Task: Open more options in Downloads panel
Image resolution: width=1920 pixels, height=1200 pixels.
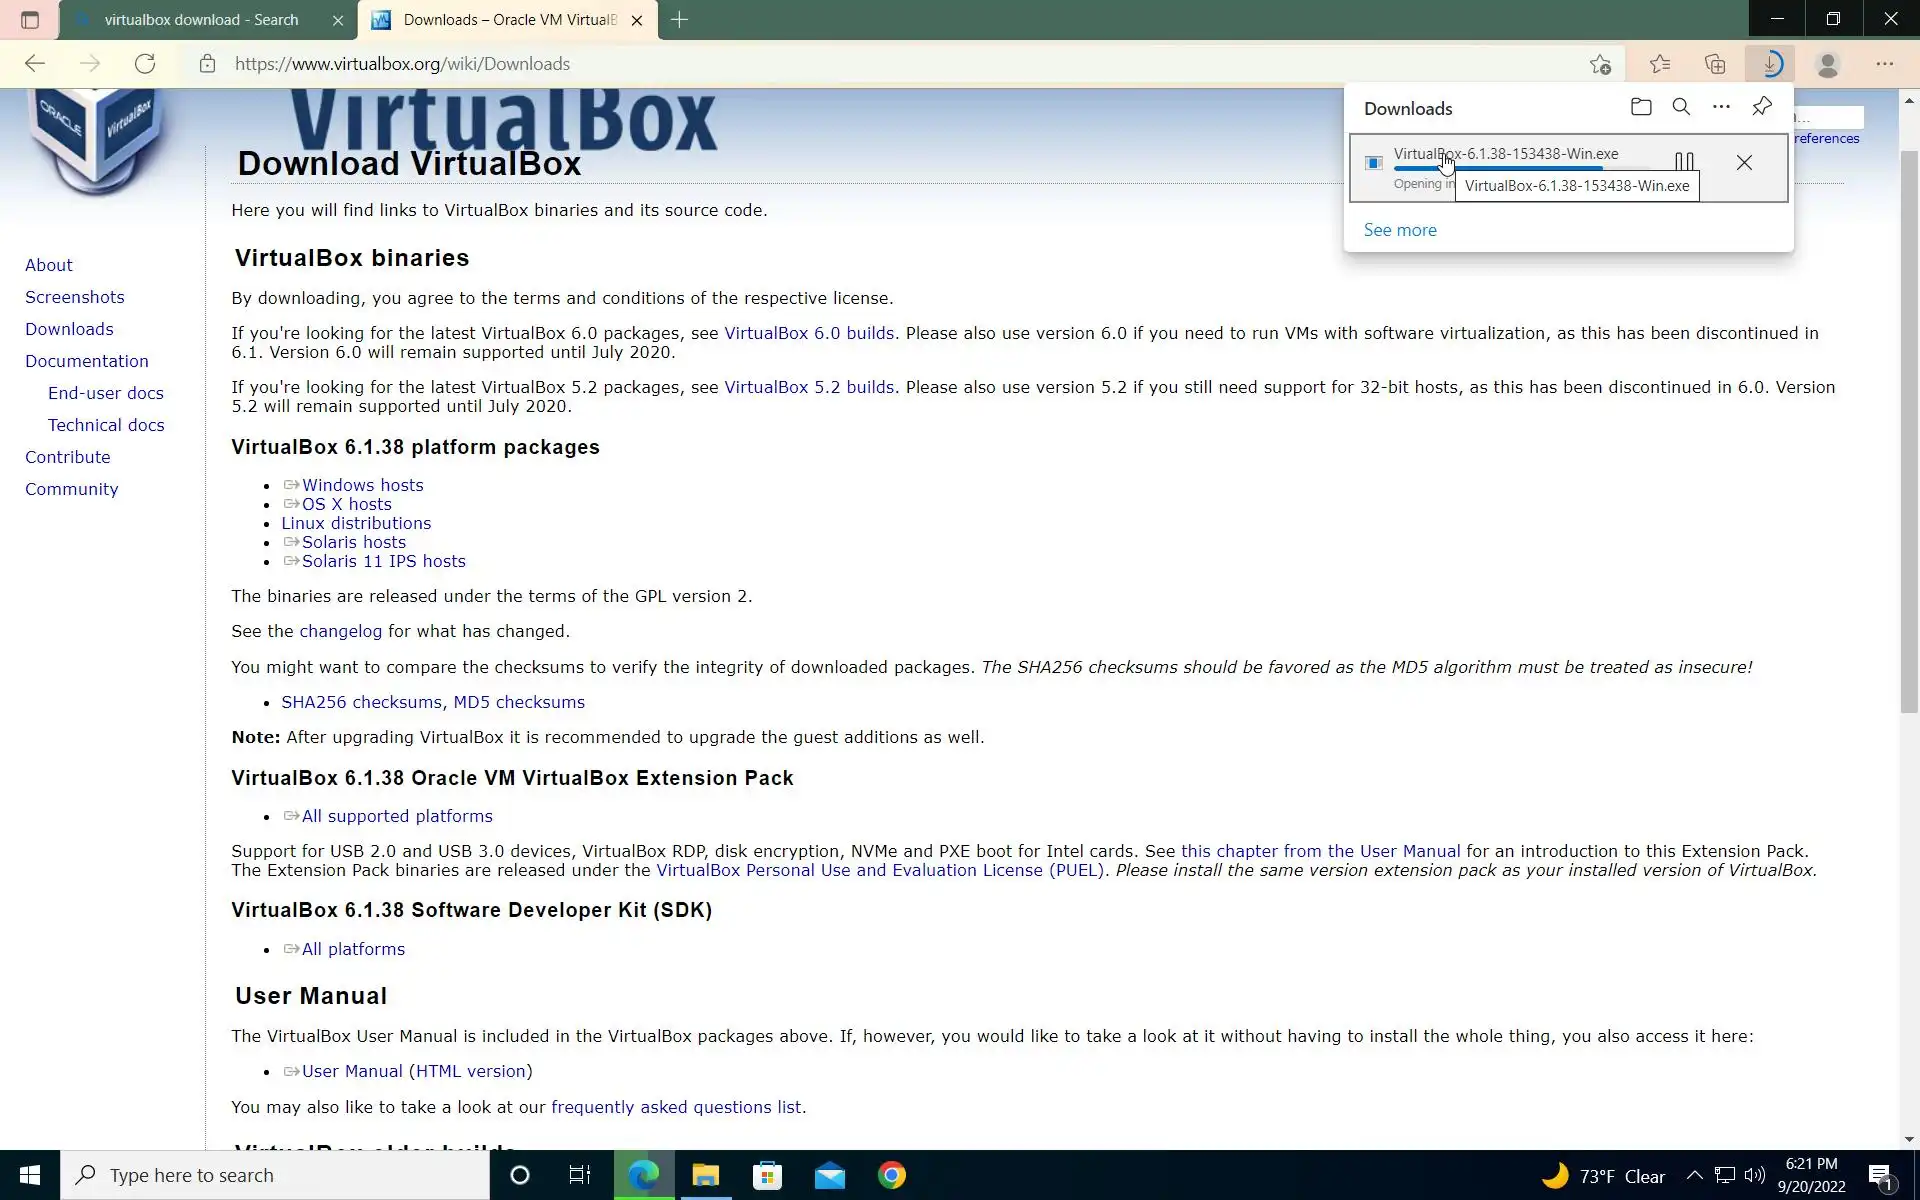Action: pyautogui.click(x=1721, y=107)
